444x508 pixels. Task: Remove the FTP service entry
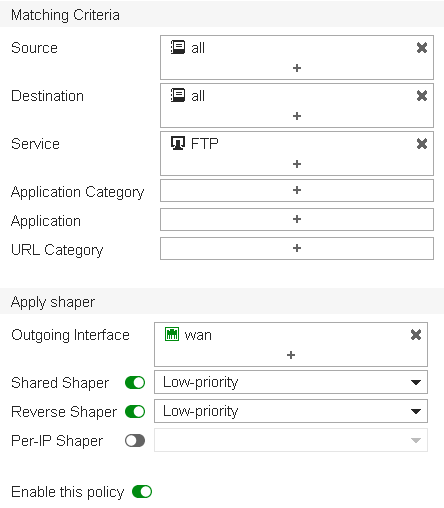422,144
